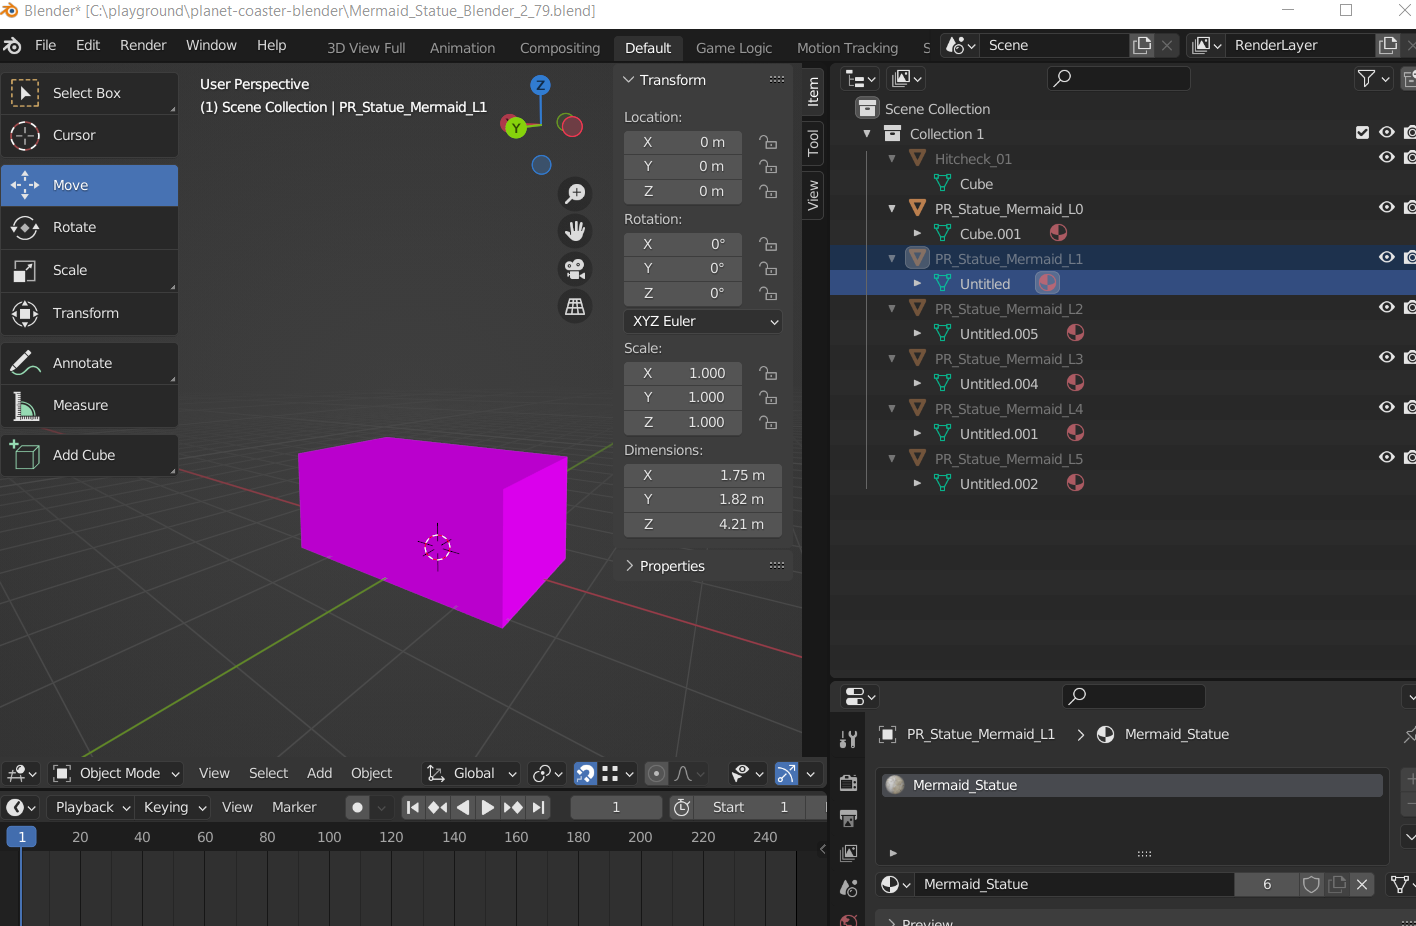
Task: Lock the Scale Y field
Action: [768, 397]
